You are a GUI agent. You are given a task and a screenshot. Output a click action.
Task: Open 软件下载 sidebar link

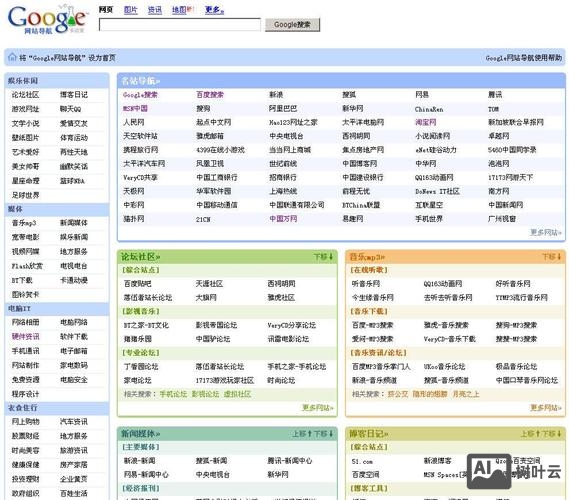[x=74, y=336]
